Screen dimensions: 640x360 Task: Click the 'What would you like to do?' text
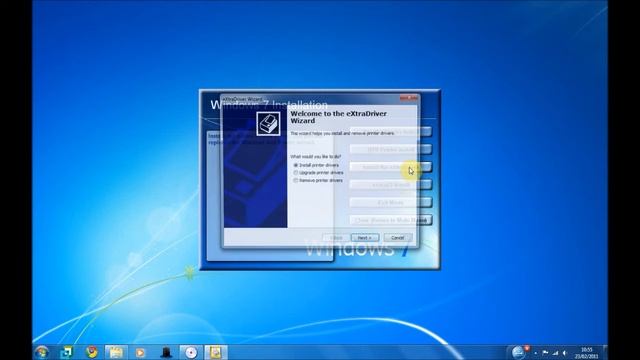(315, 157)
